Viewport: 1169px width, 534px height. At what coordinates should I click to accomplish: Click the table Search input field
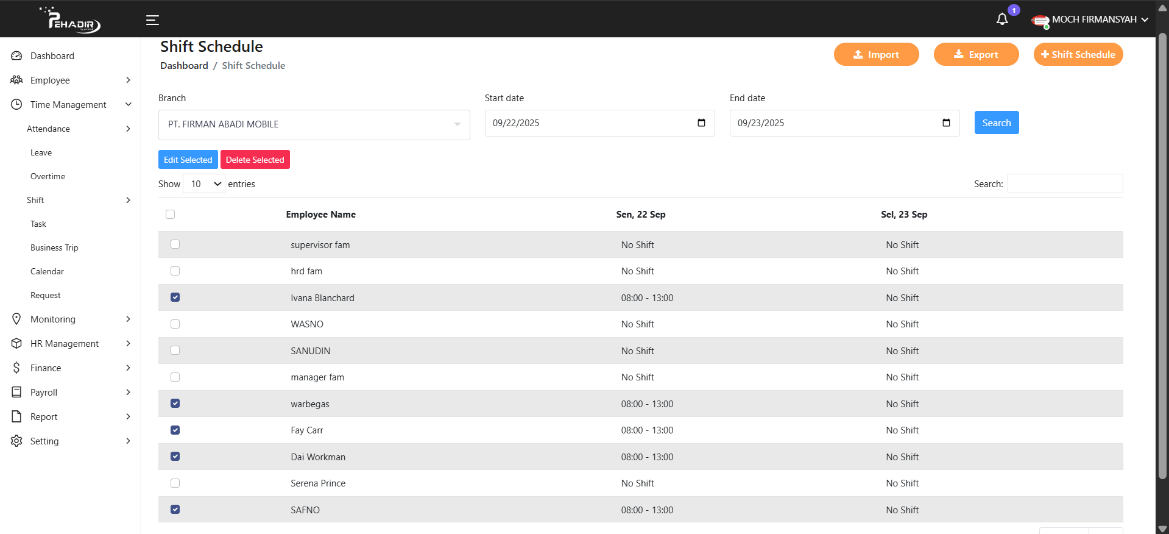click(1065, 183)
